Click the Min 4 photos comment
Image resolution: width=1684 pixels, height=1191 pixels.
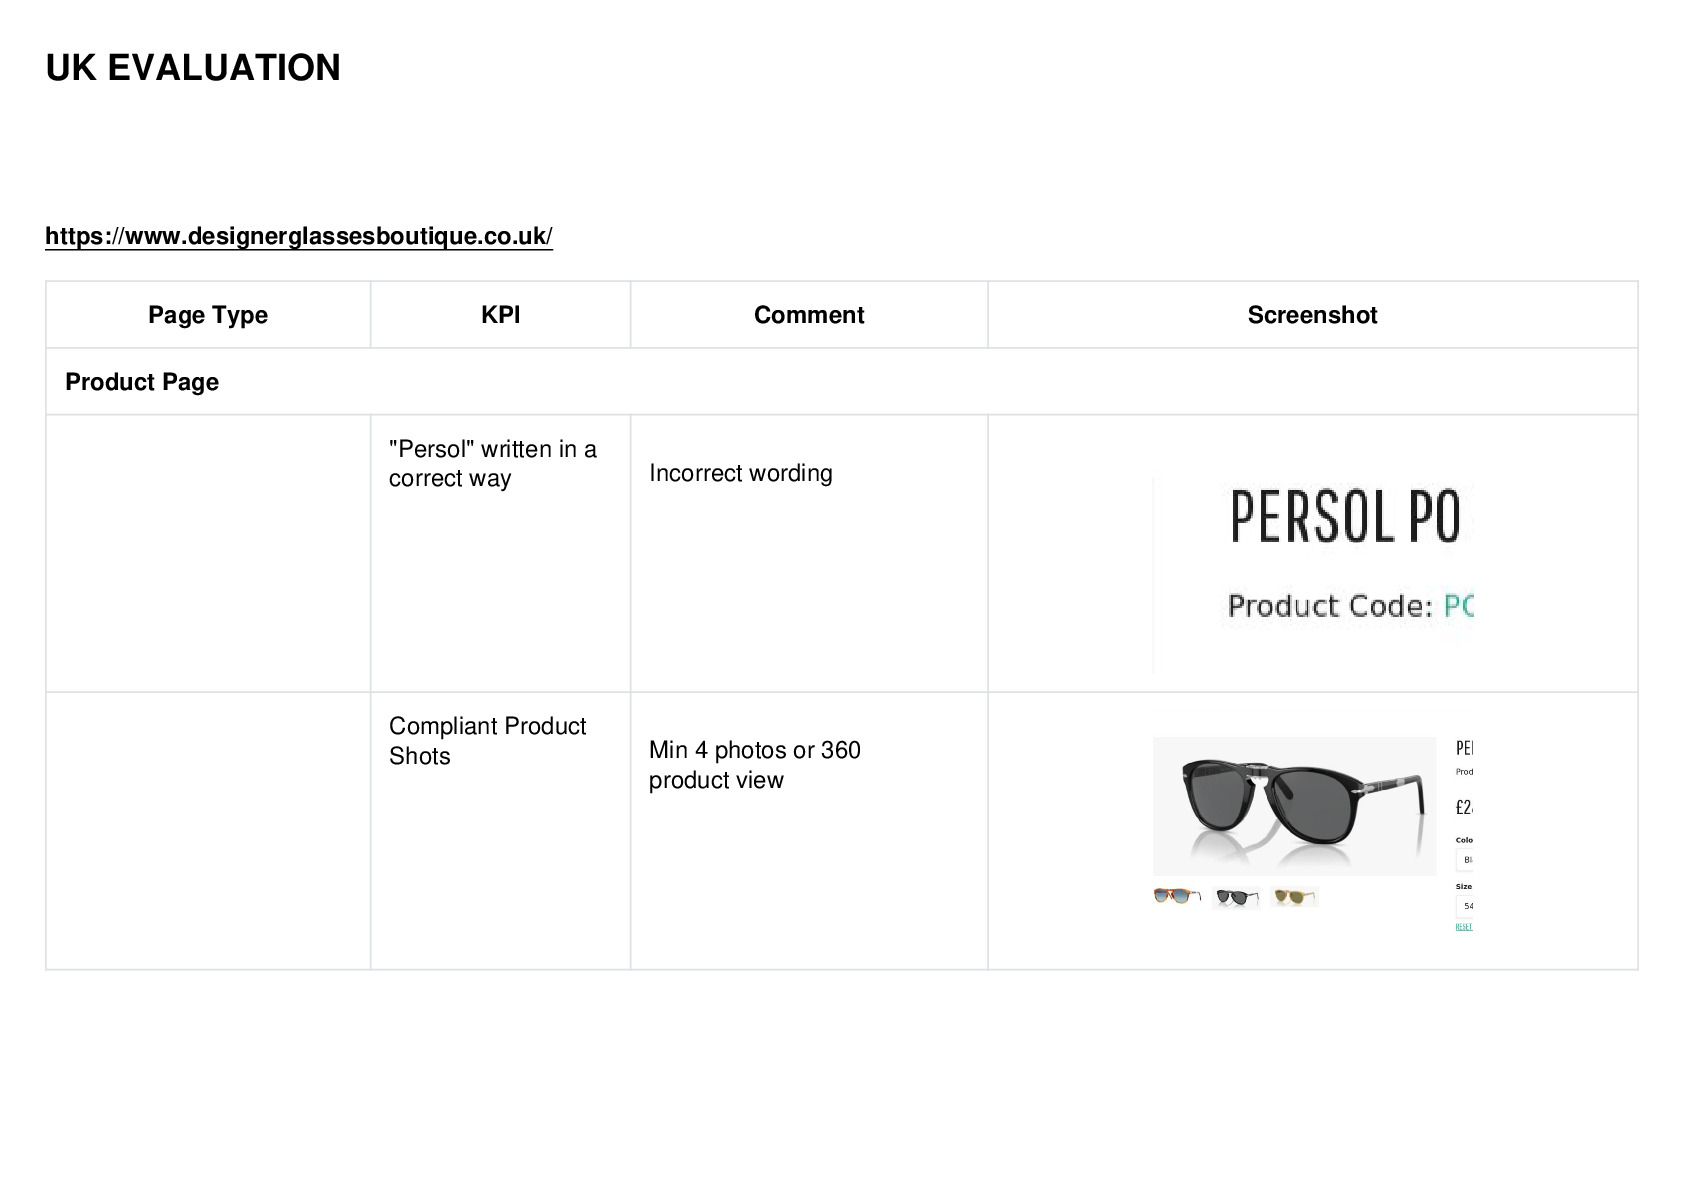[755, 765]
